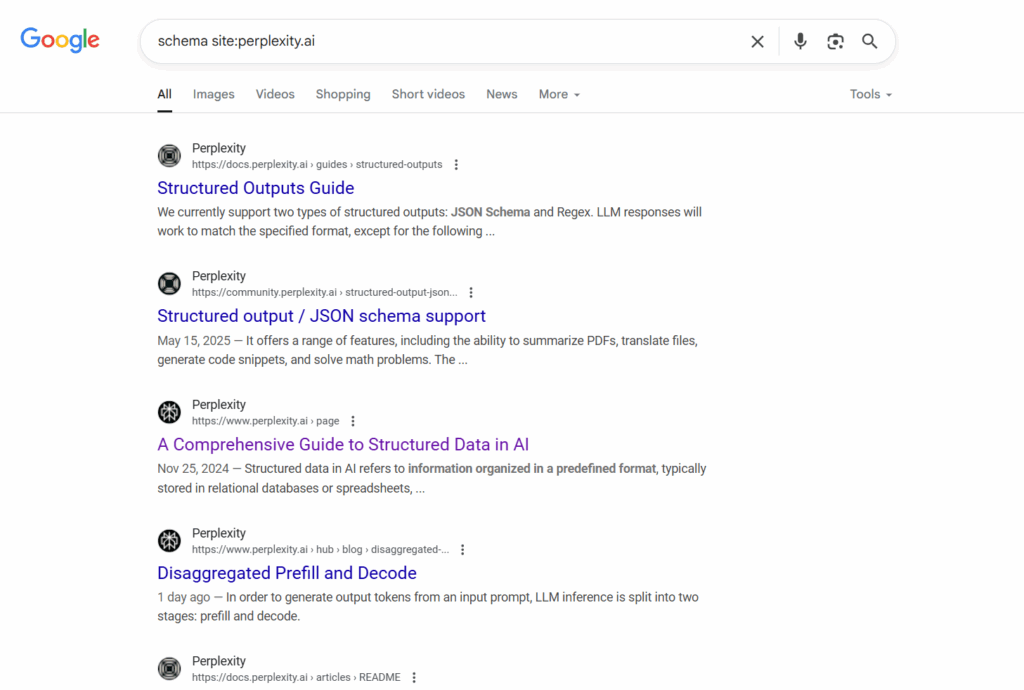The width and height of the screenshot is (1024, 690).
Task: Click favicon of Comprehensive Guide result
Action: click(169, 412)
